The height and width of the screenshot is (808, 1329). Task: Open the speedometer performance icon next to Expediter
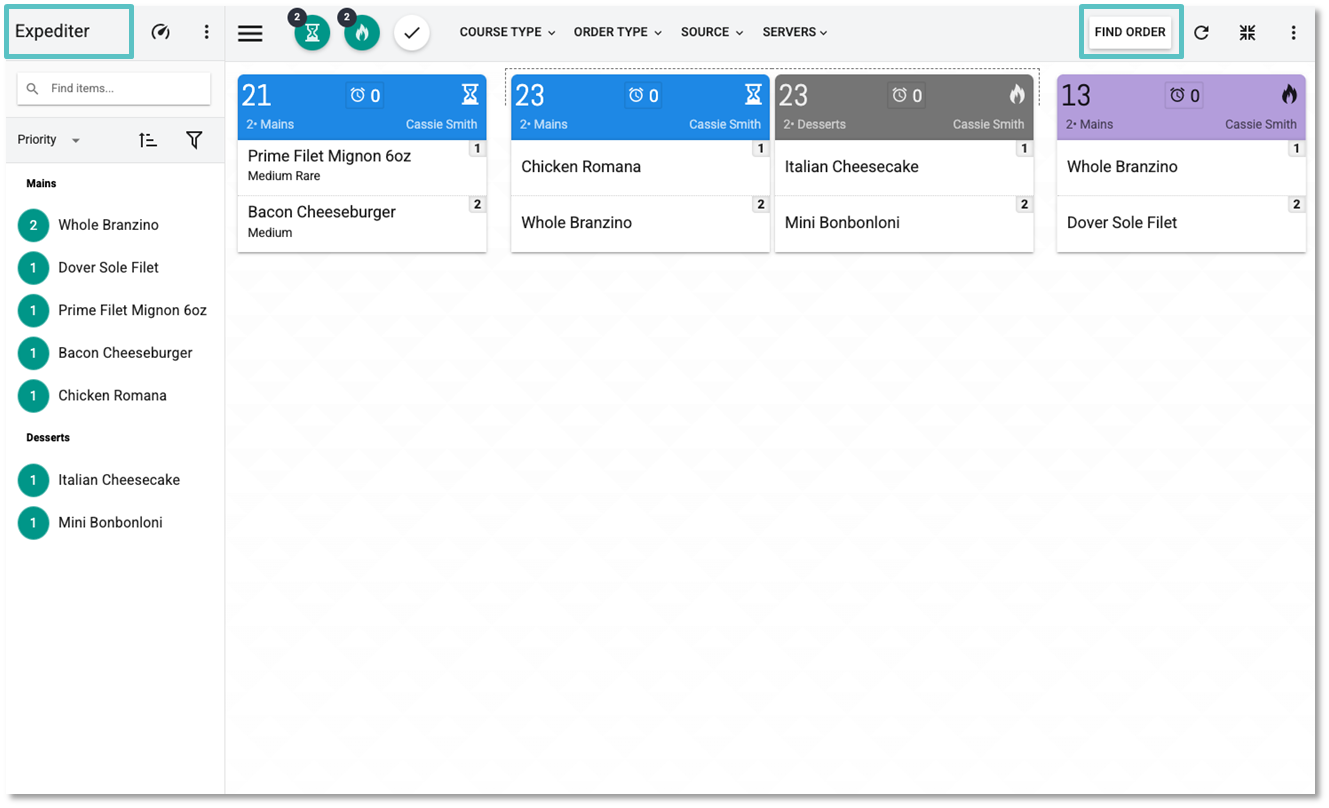click(160, 32)
